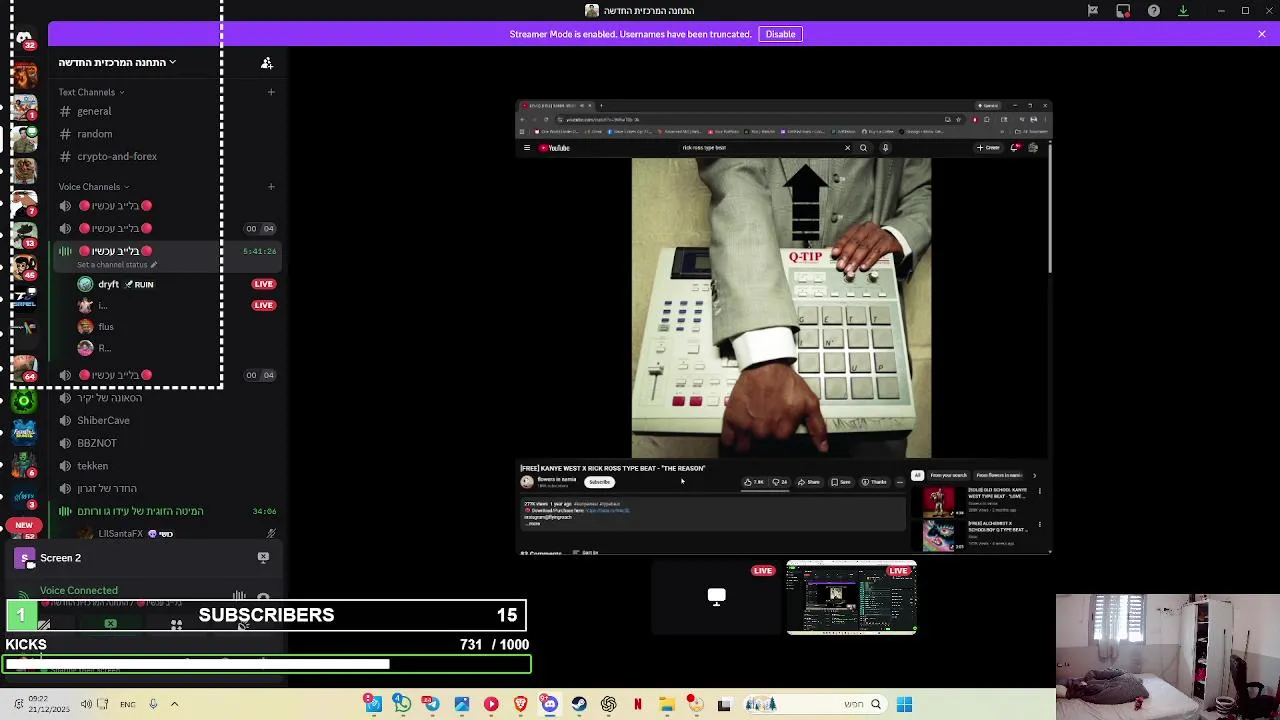Click the green download update icon
This screenshot has height=720, width=1280.
pyautogui.click(x=1183, y=11)
